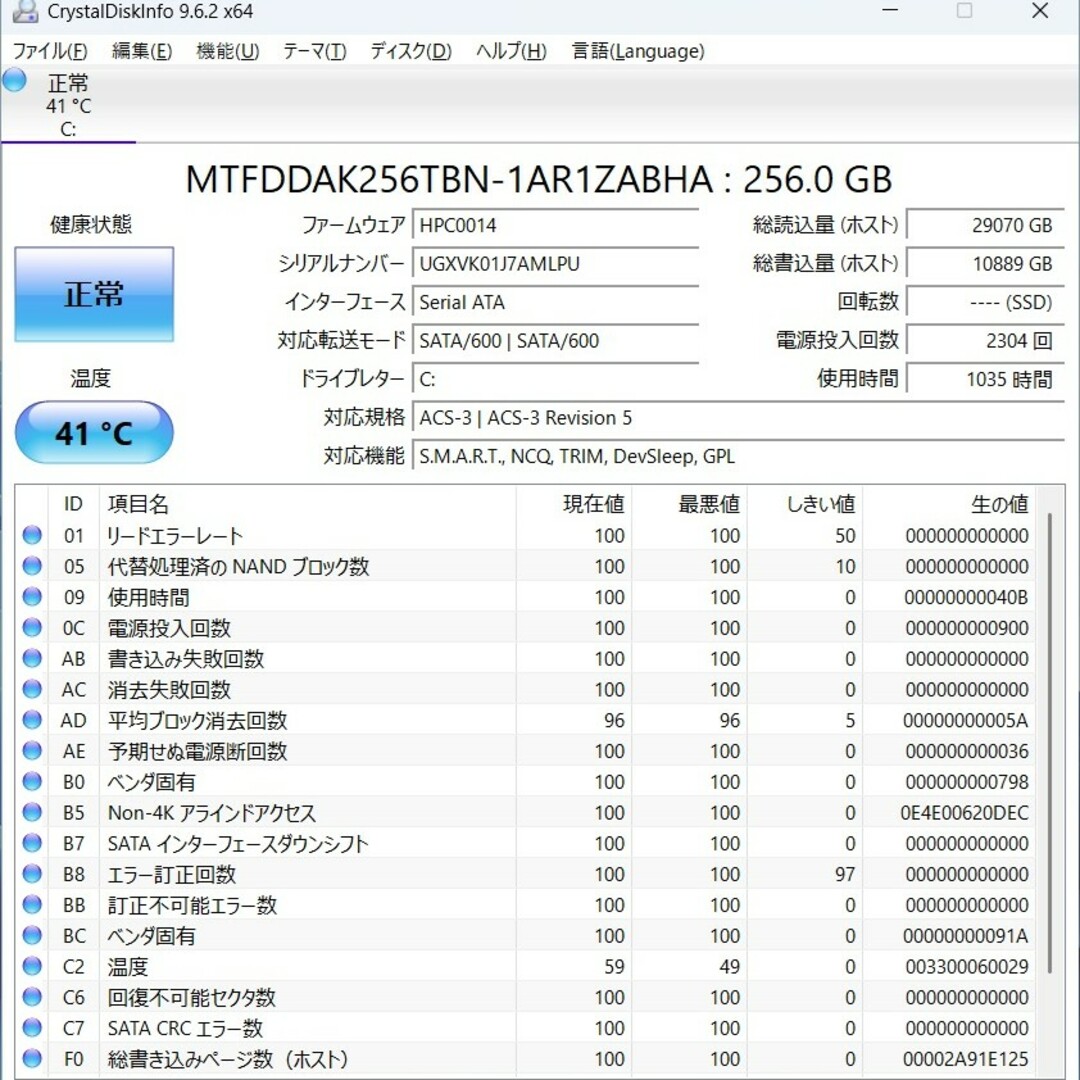Click total host writes value 10889 GB
The height and width of the screenshot is (1080, 1080).
click(x=985, y=264)
